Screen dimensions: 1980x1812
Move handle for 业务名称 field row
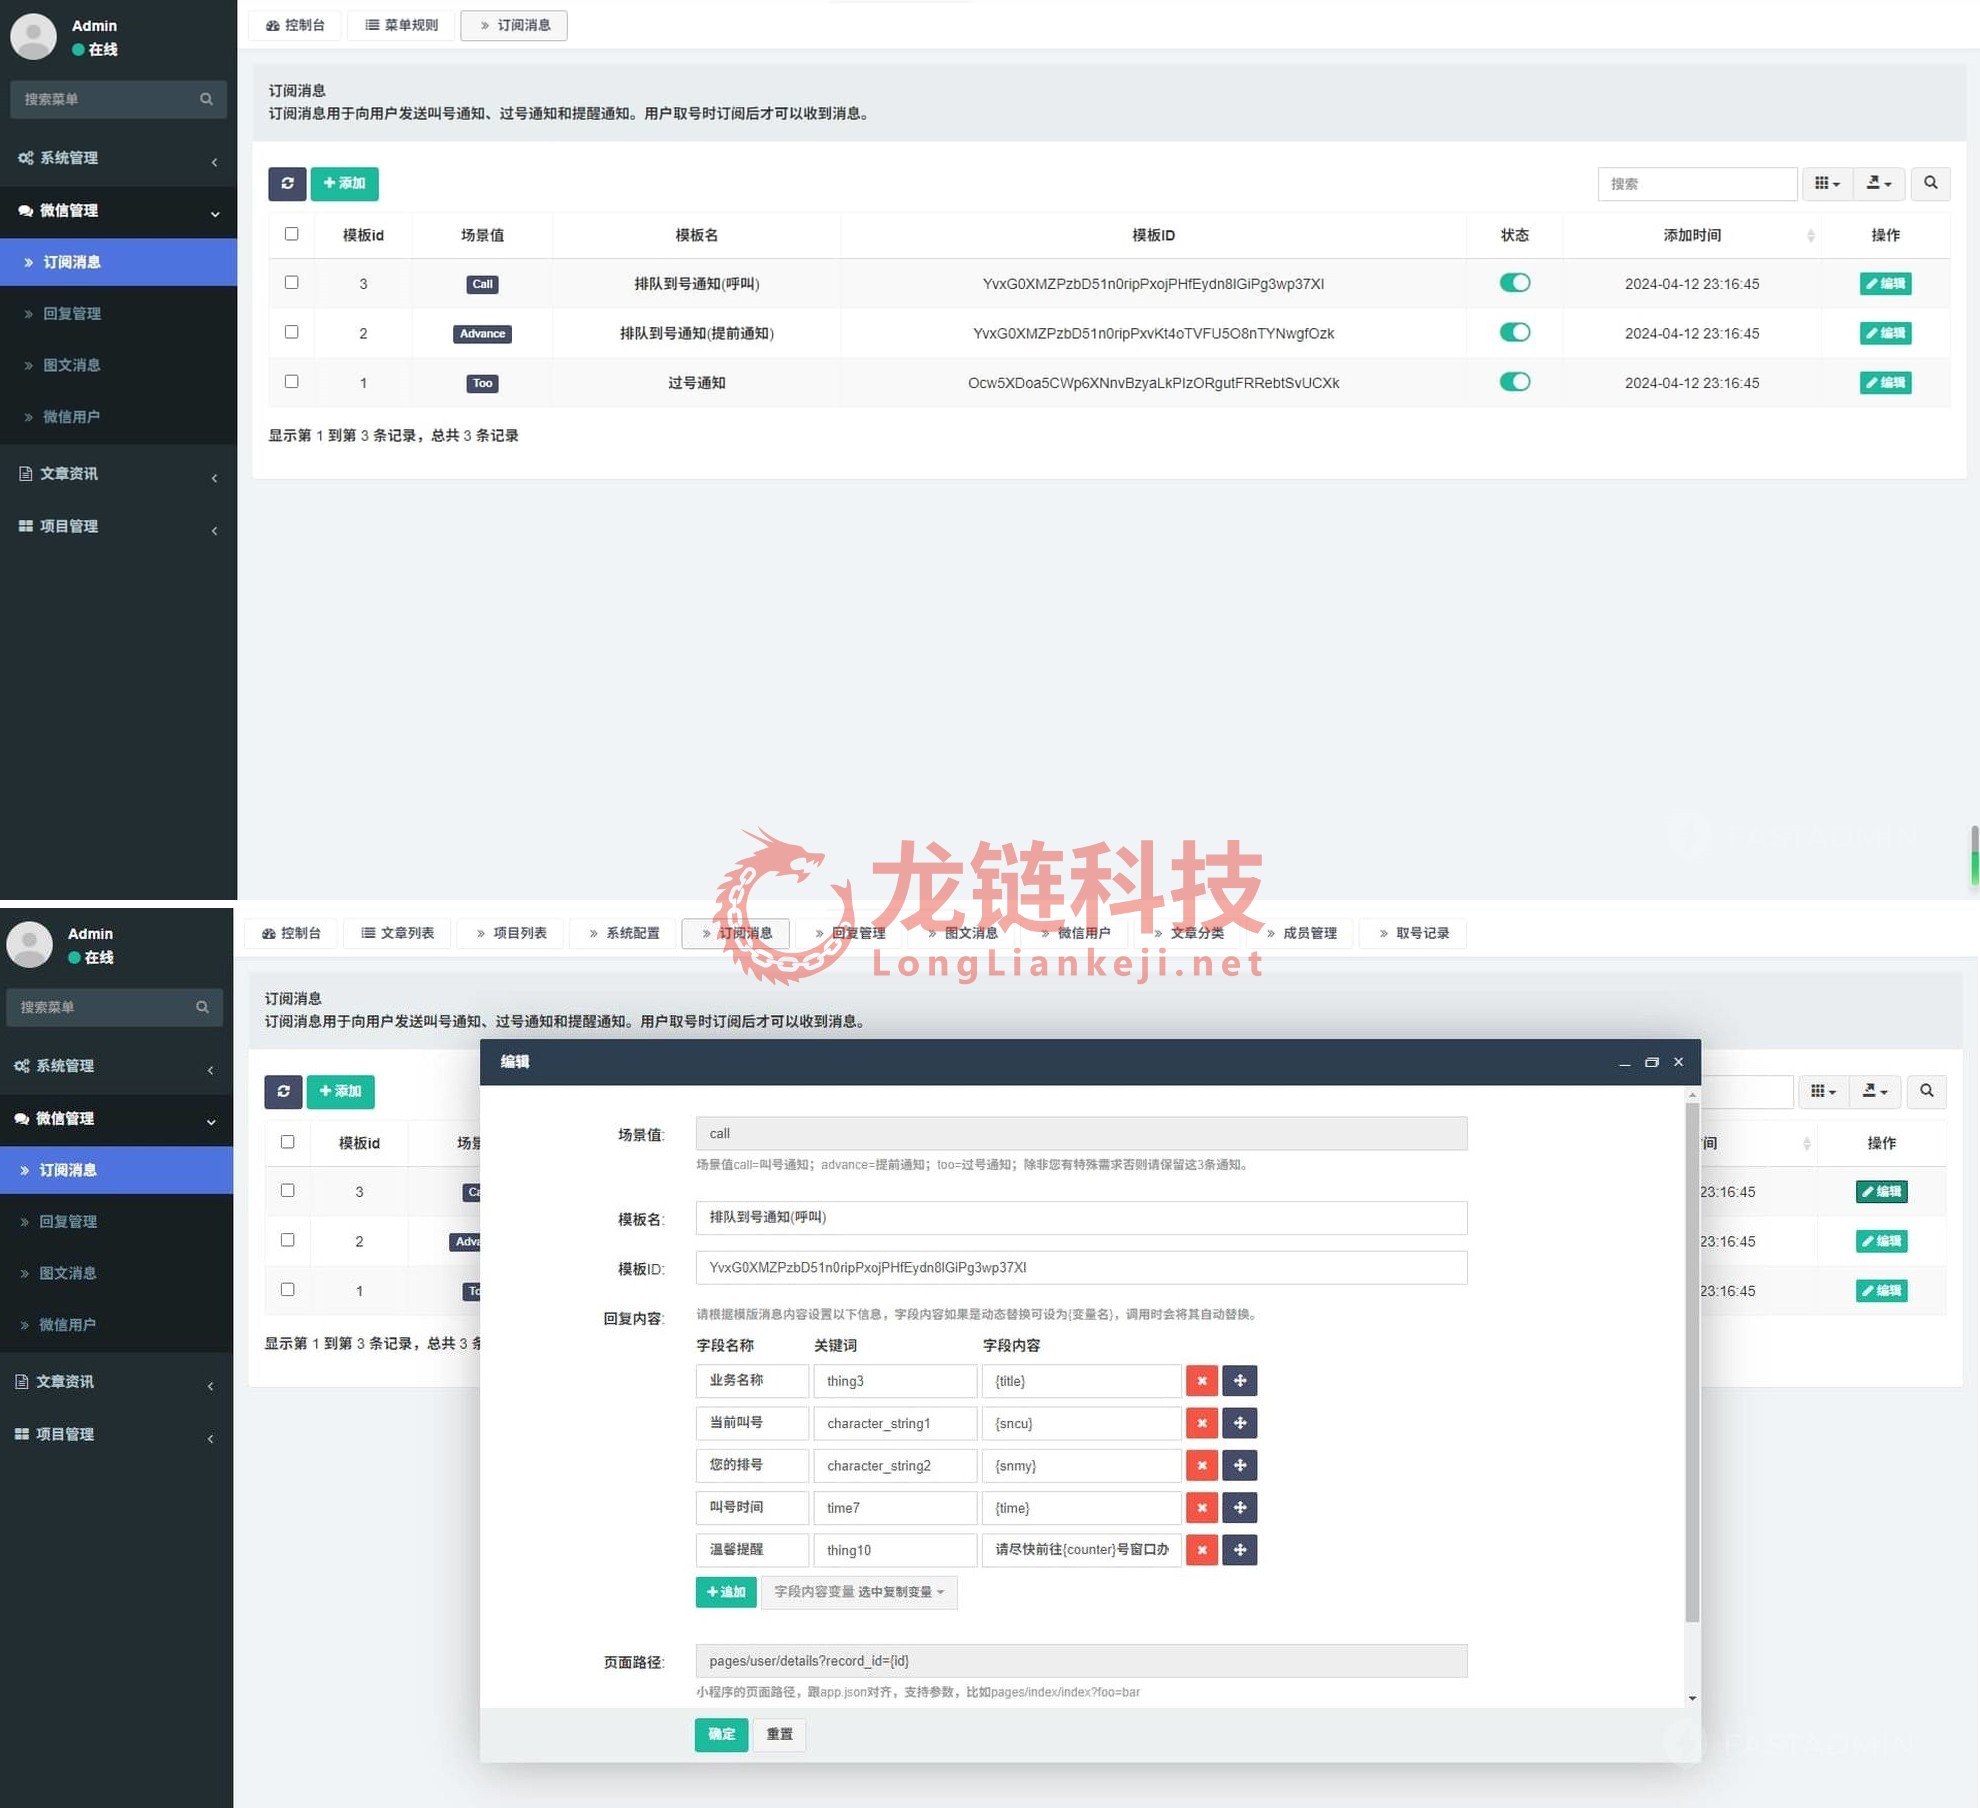click(x=1239, y=1381)
